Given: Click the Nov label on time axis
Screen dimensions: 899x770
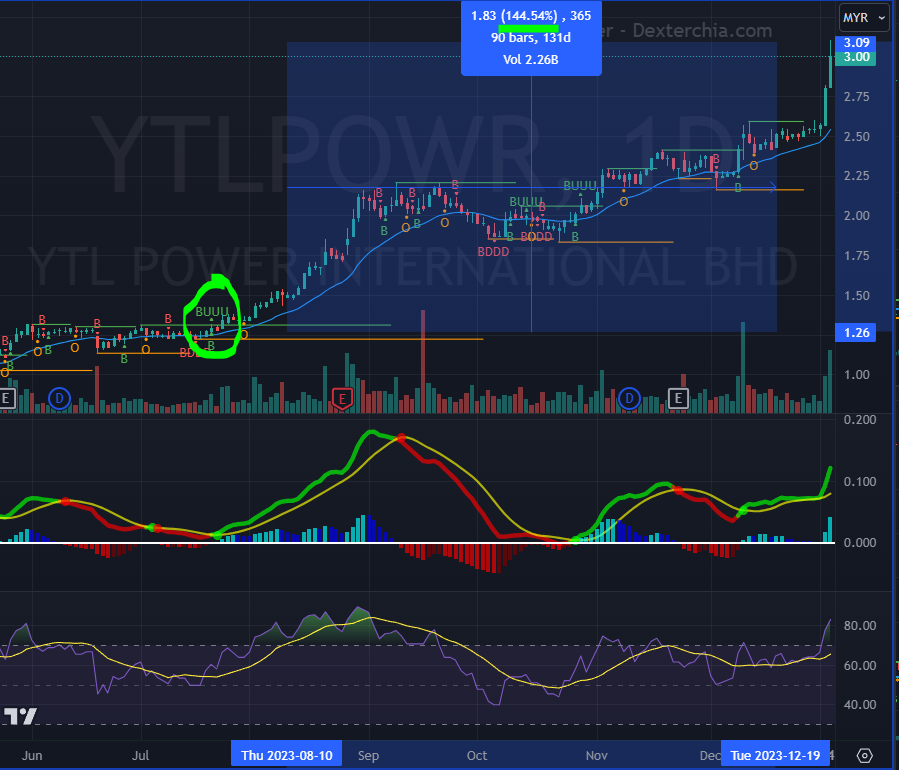Looking at the screenshot, I should pos(596,756).
